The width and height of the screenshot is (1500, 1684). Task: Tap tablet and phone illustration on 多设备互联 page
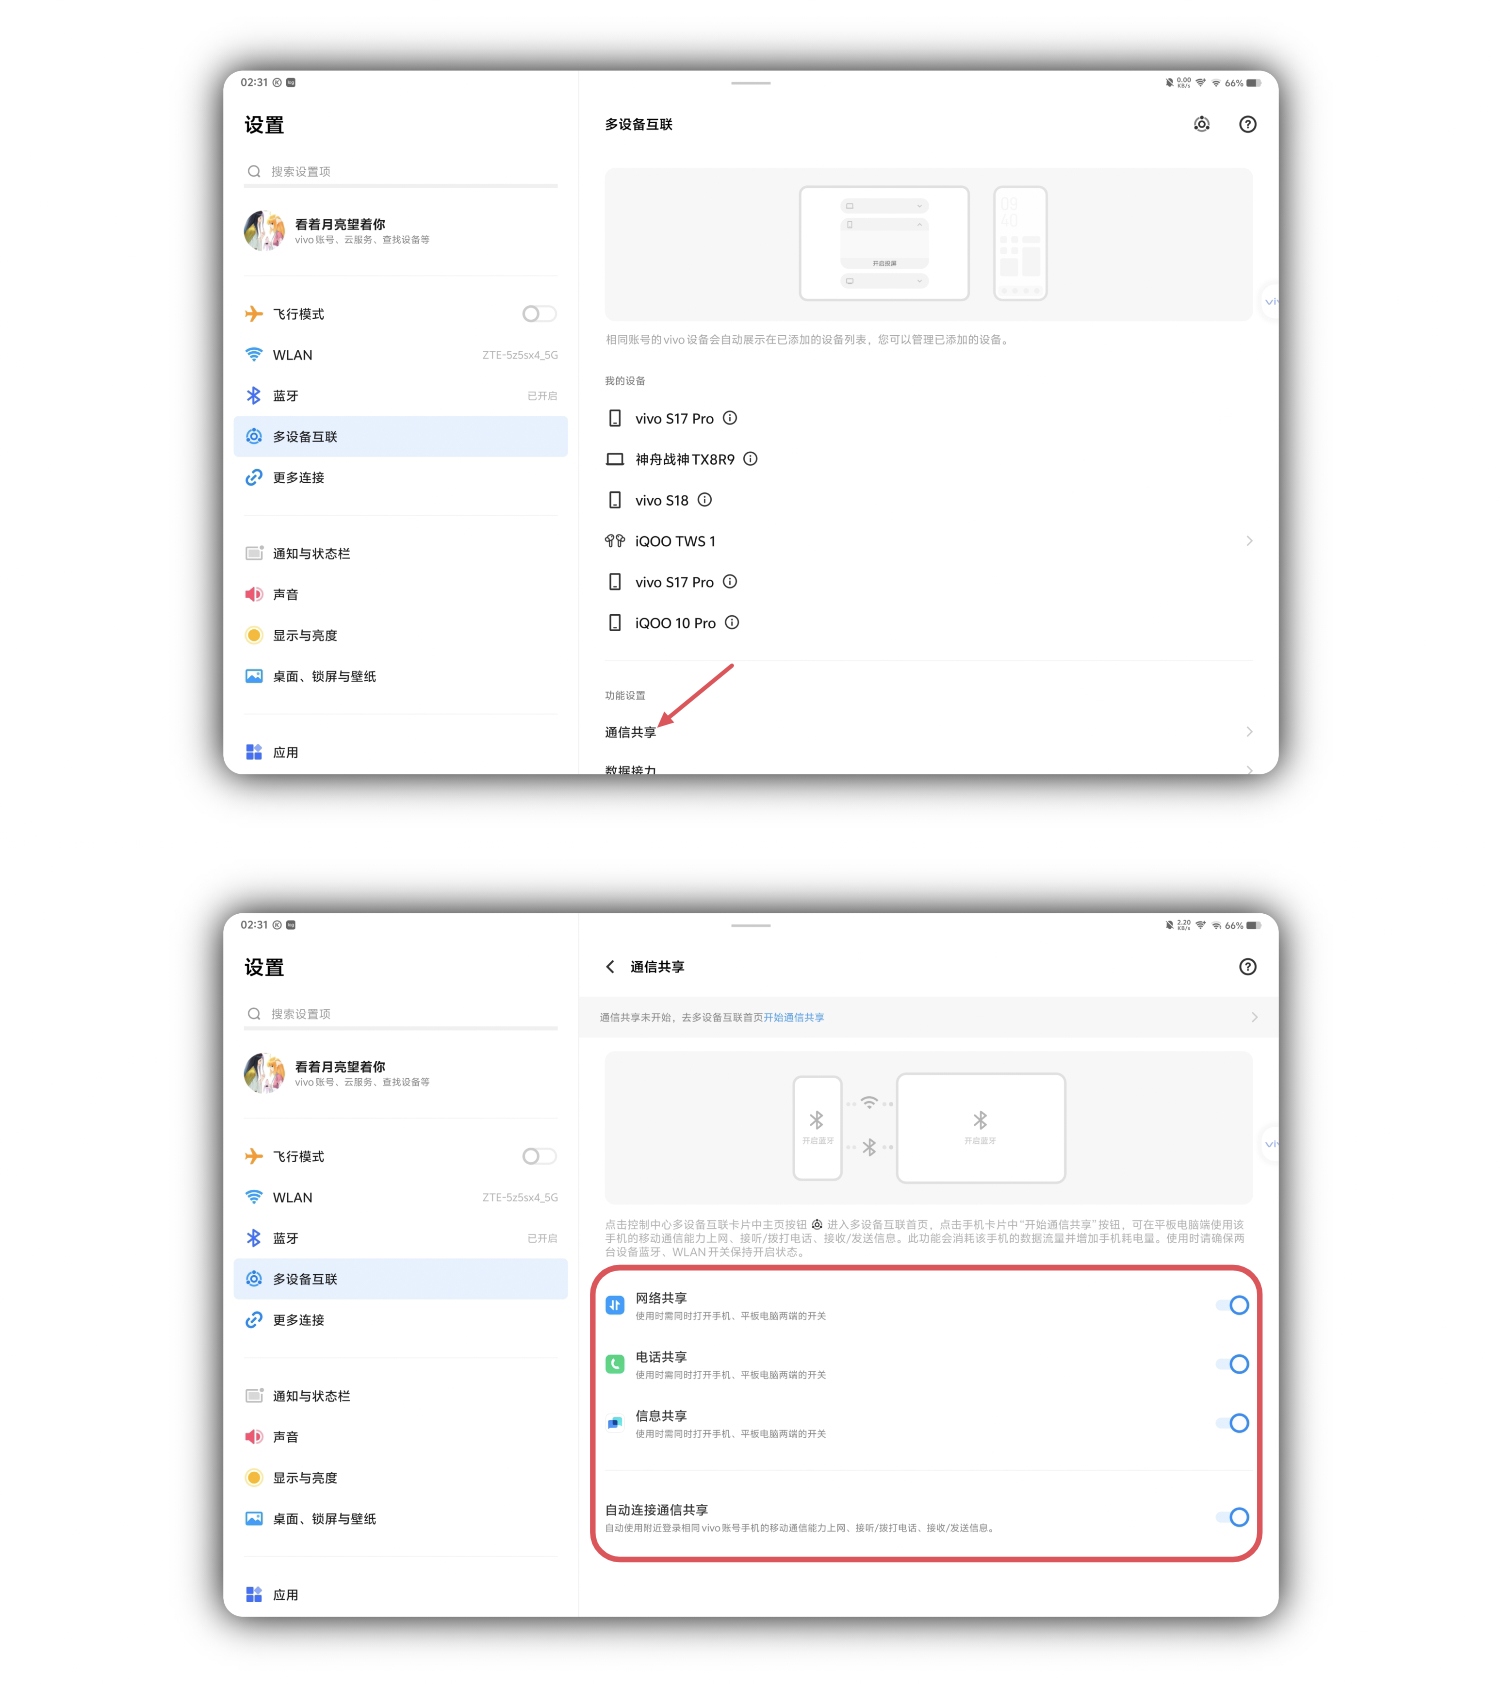(x=928, y=244)
